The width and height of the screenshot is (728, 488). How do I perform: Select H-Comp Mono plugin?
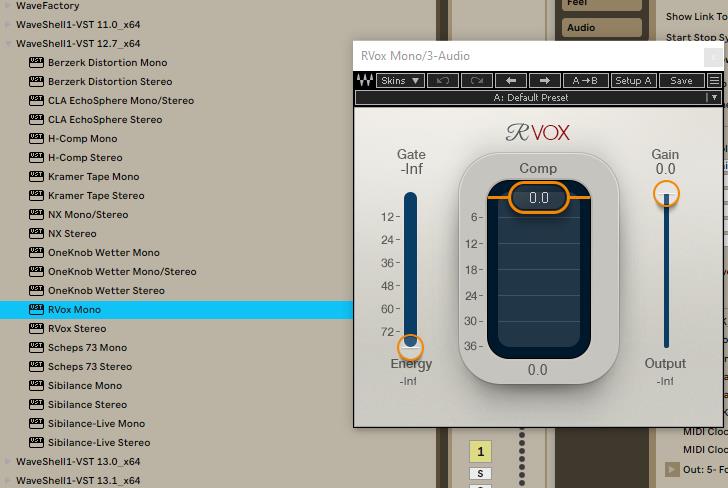tap(83, 138)
